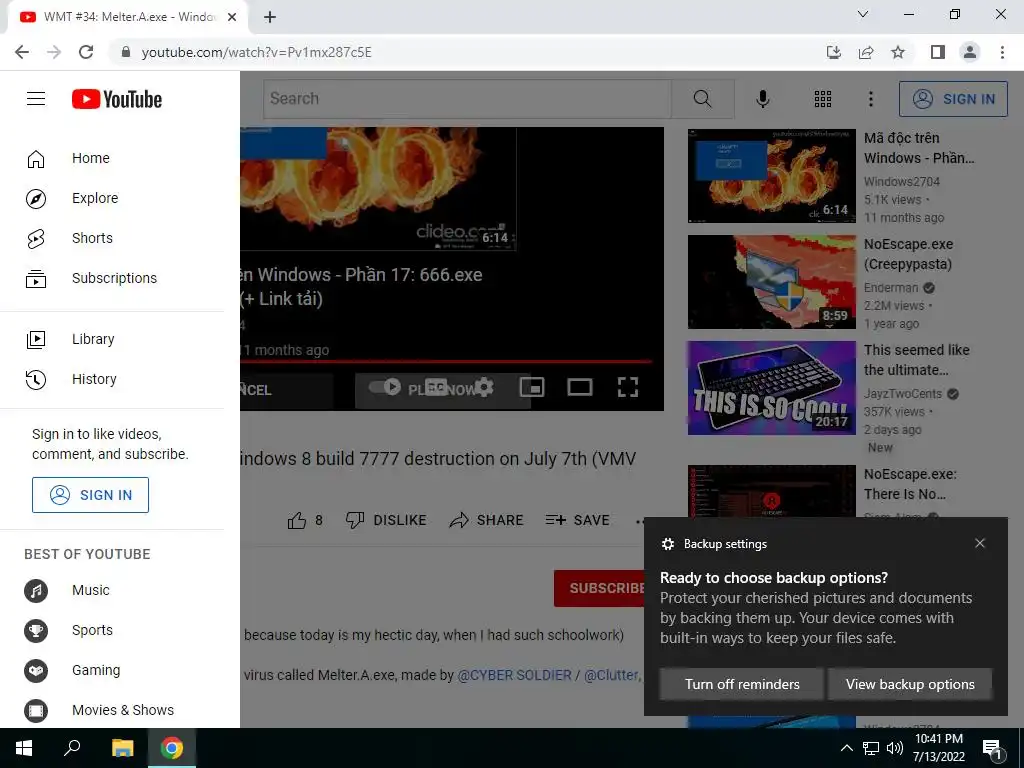1024x768 pixels.
Task: Click the Shorts icon in sidebar
Action: point(36,238)
